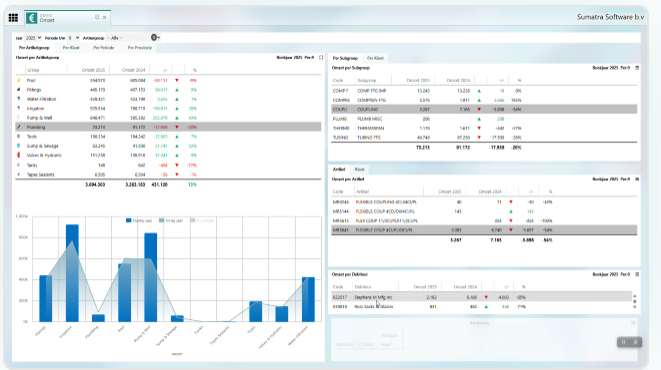
Task: Open Omzet per Artikel panel menu icon
Action: coord(637,179)
